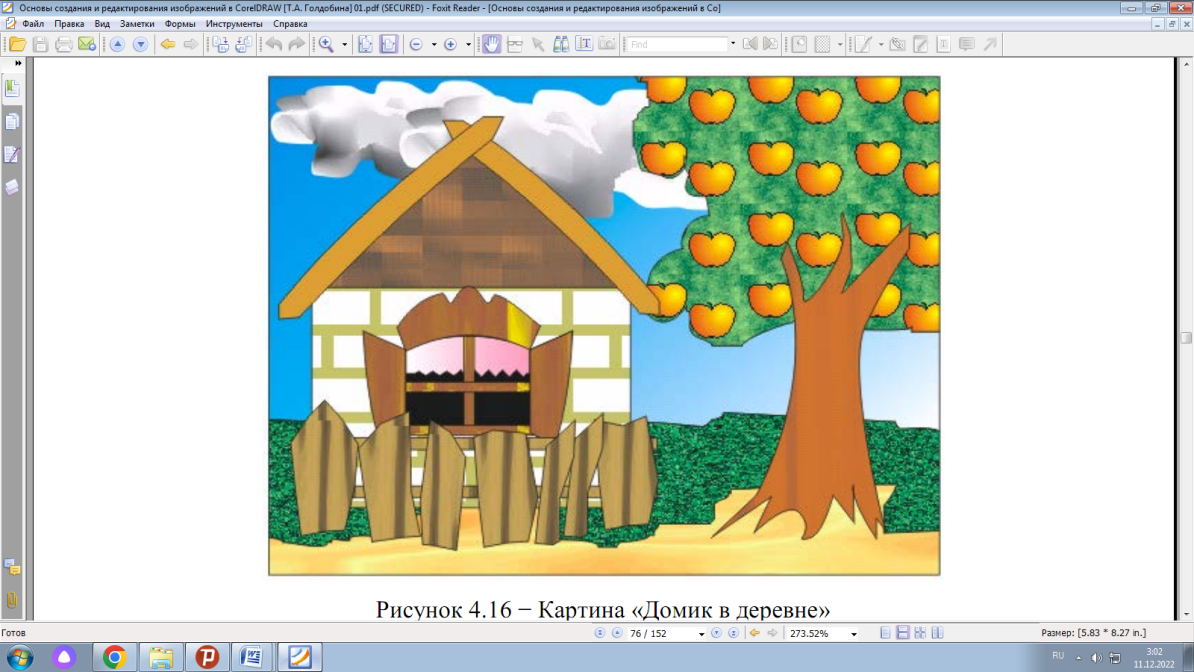Viewport: 1194px width, 672px height.
Task: Select the Hand tool
Action: (492, 44)
